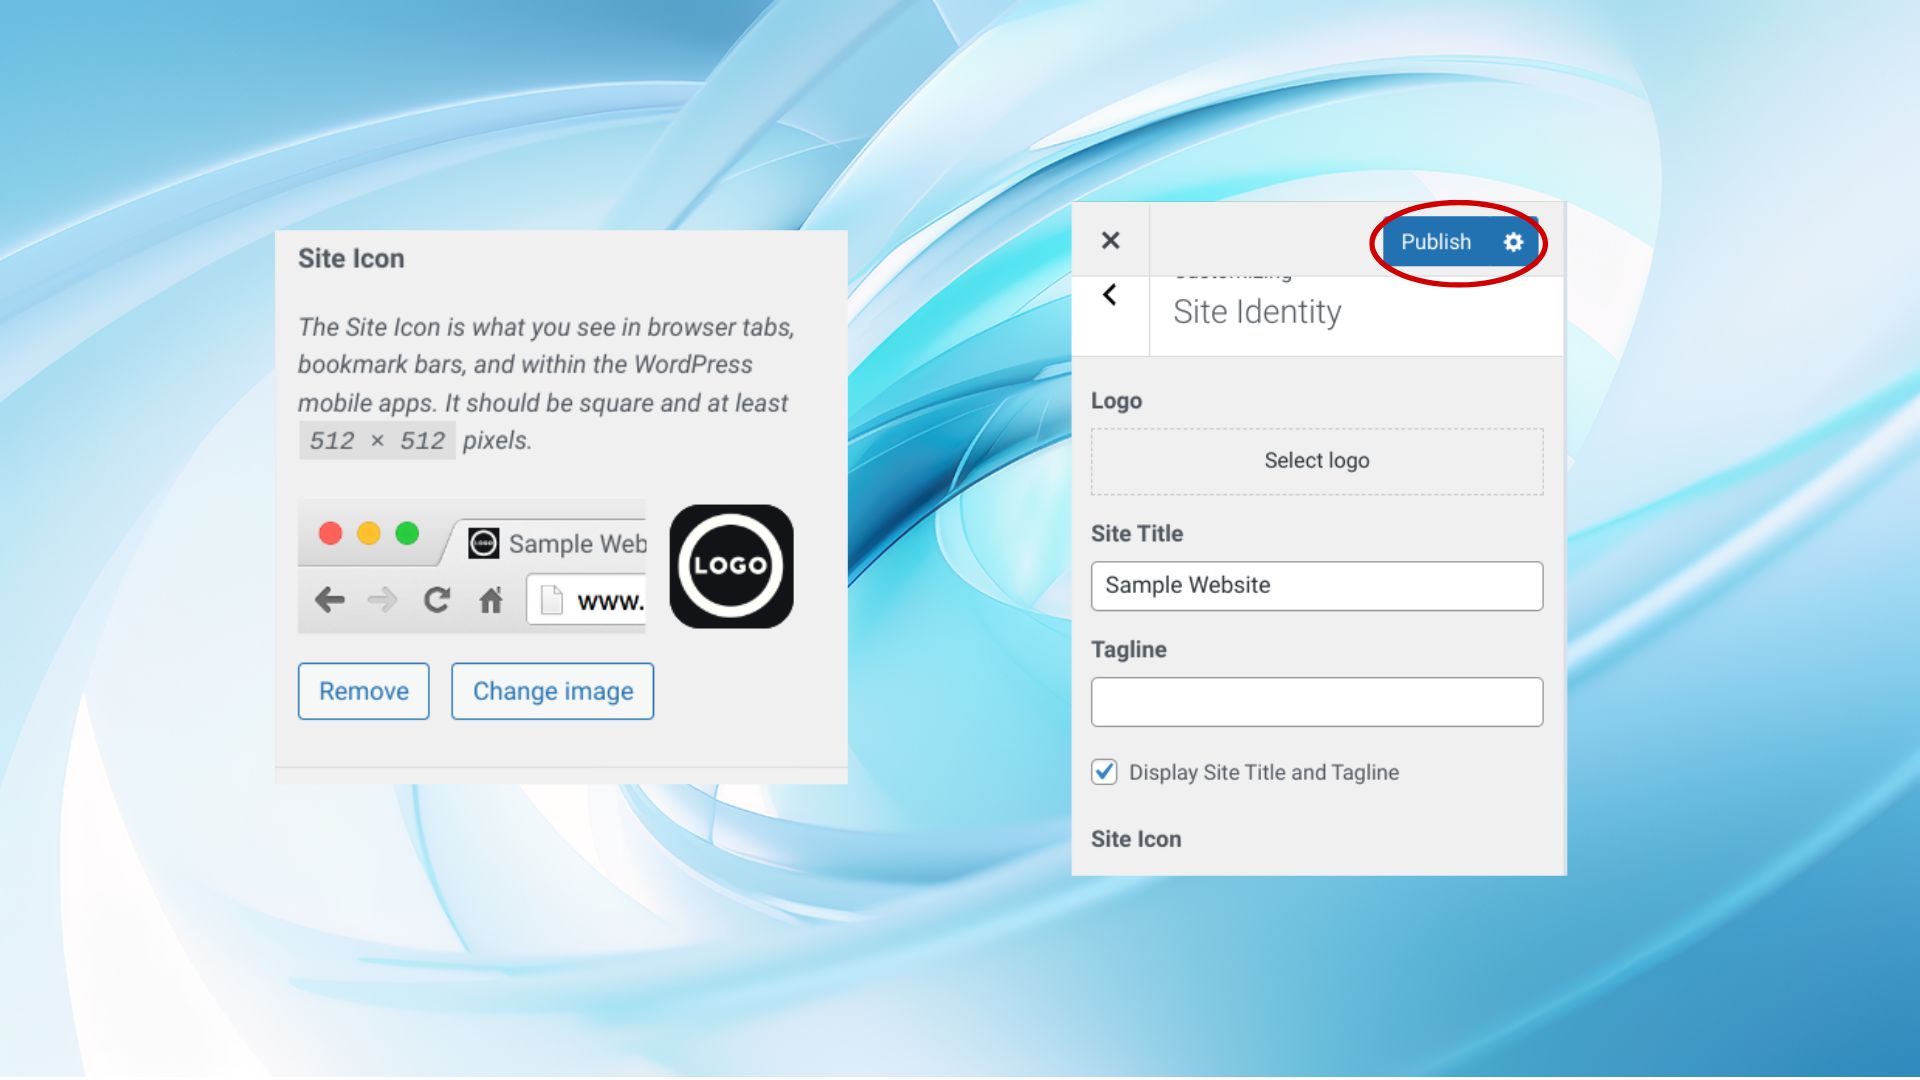Click the Publish button

click(x=1437, y=242)
